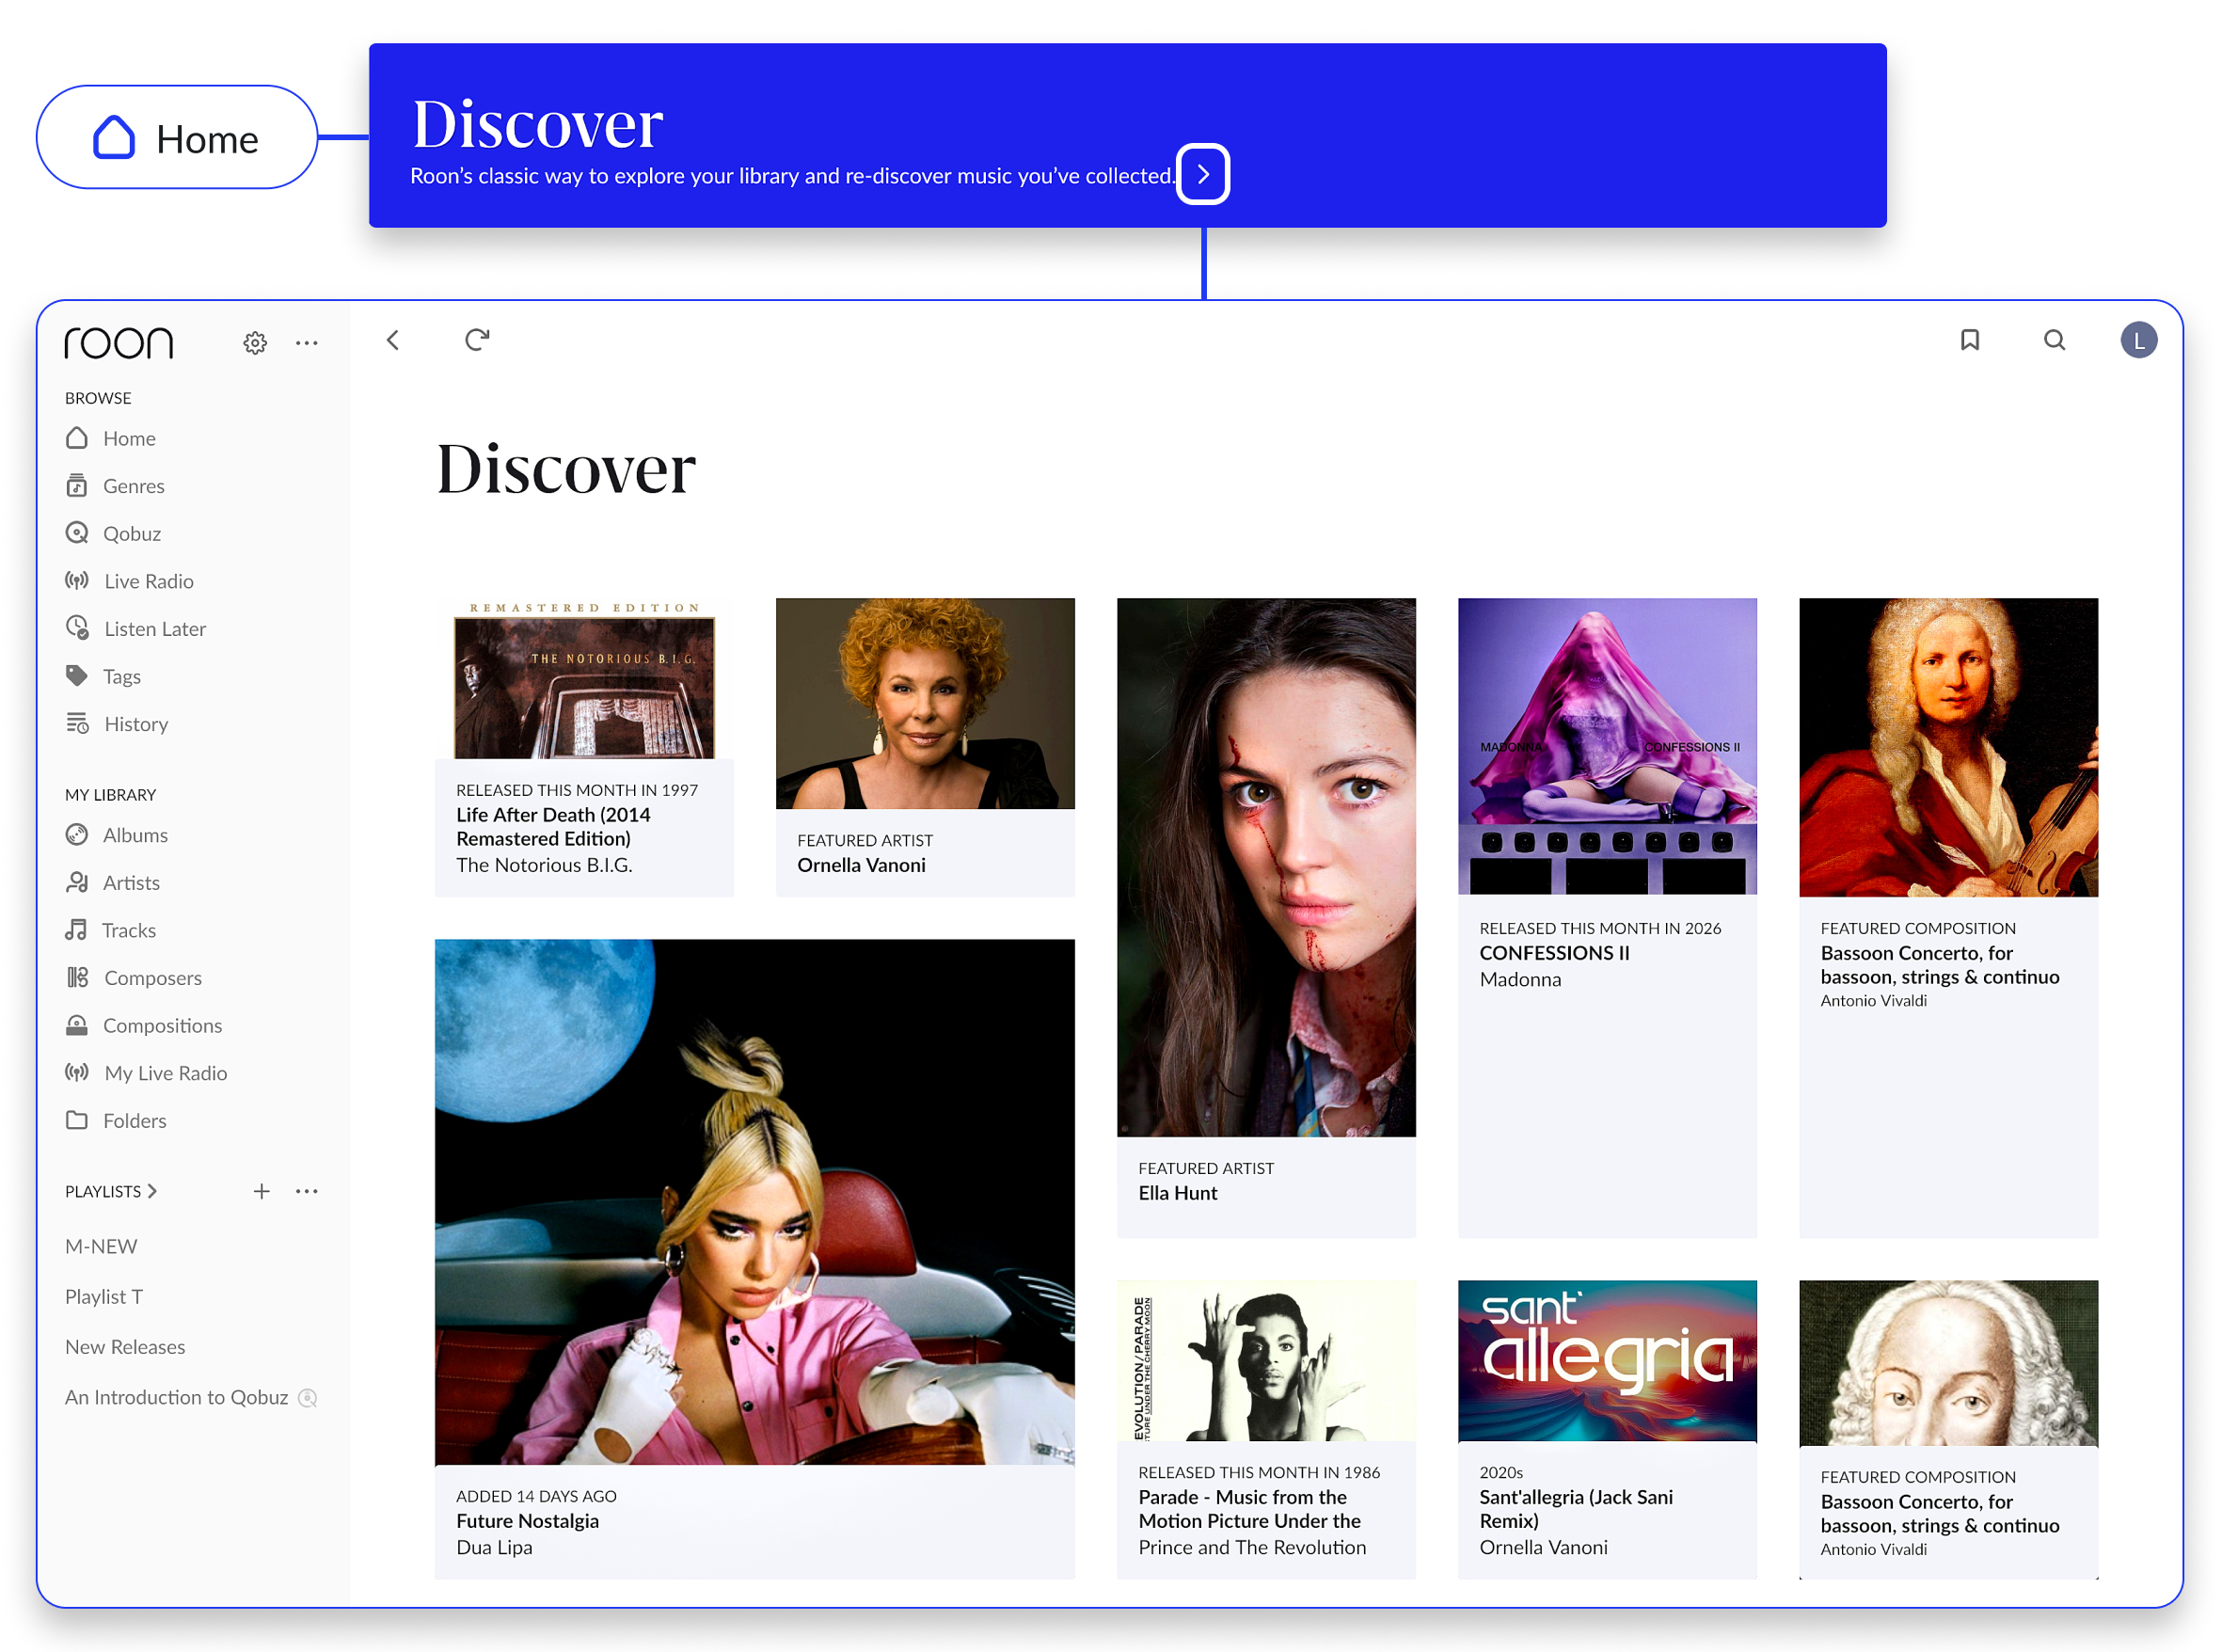Refresh the Discover page
Screen dimensions: 2222x1652
point(477,340)
